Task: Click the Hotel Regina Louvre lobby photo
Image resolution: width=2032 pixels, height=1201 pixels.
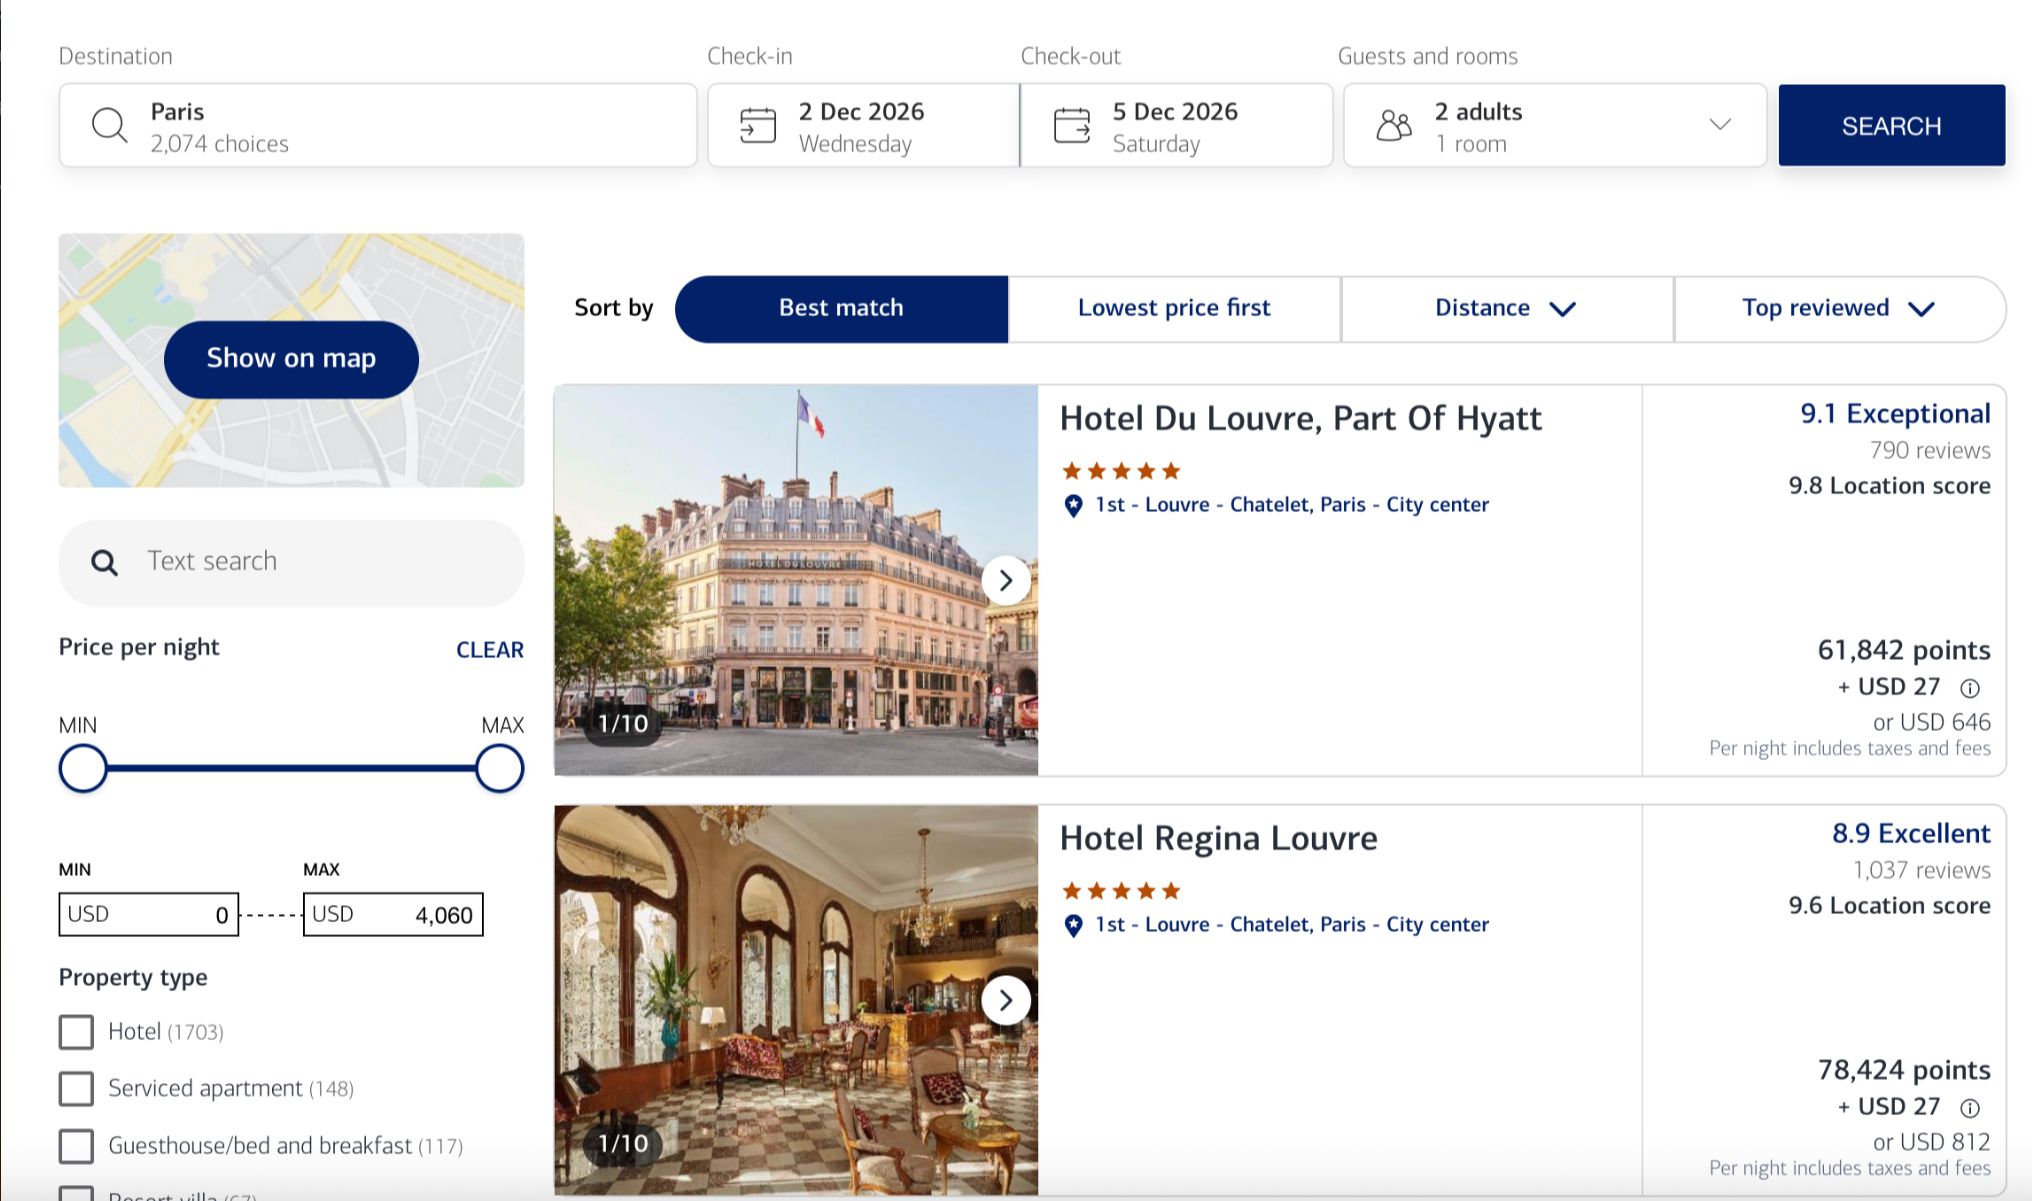Action: tap(796, 1000)
